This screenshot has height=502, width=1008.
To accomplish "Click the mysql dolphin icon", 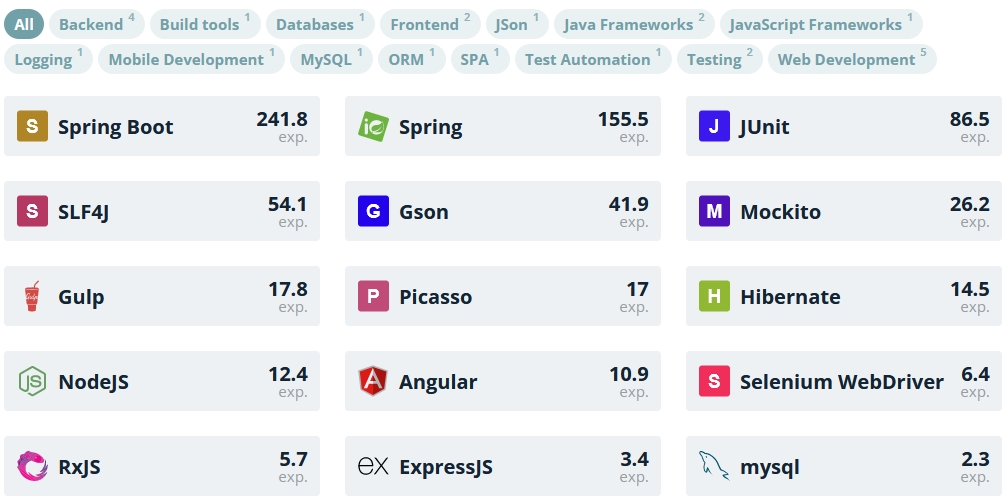I will click(x=714, y=466).
